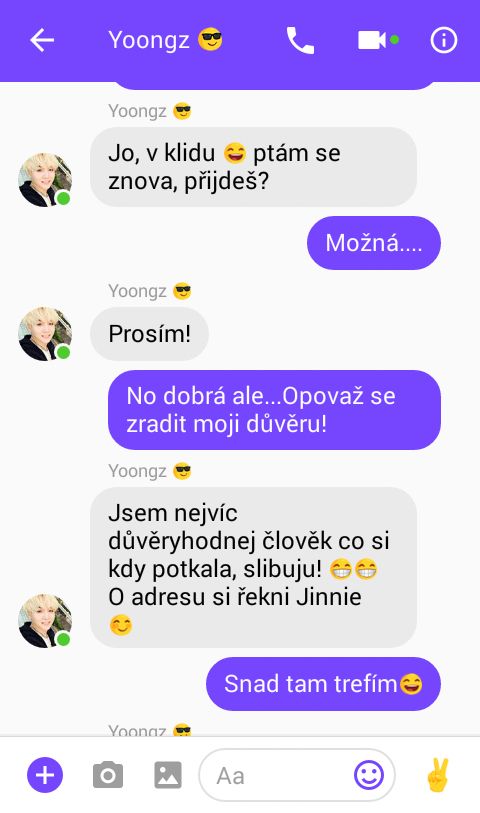Select the "Možná...." sent message
Image resolution: width=480 pixels, height=813 pixels.
(x=374, y=243)
